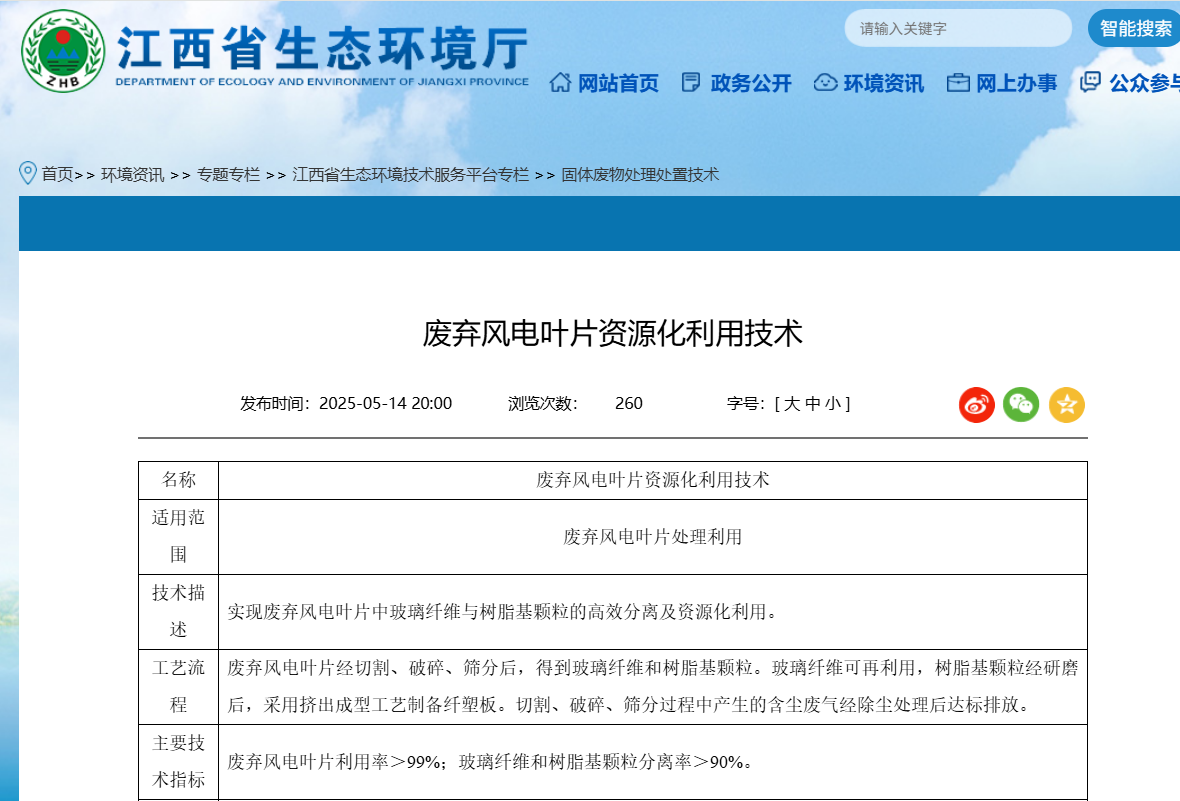Click the document icon beside 政务公开
This screenshot has width=1180, height=801.
coord(691,83)
